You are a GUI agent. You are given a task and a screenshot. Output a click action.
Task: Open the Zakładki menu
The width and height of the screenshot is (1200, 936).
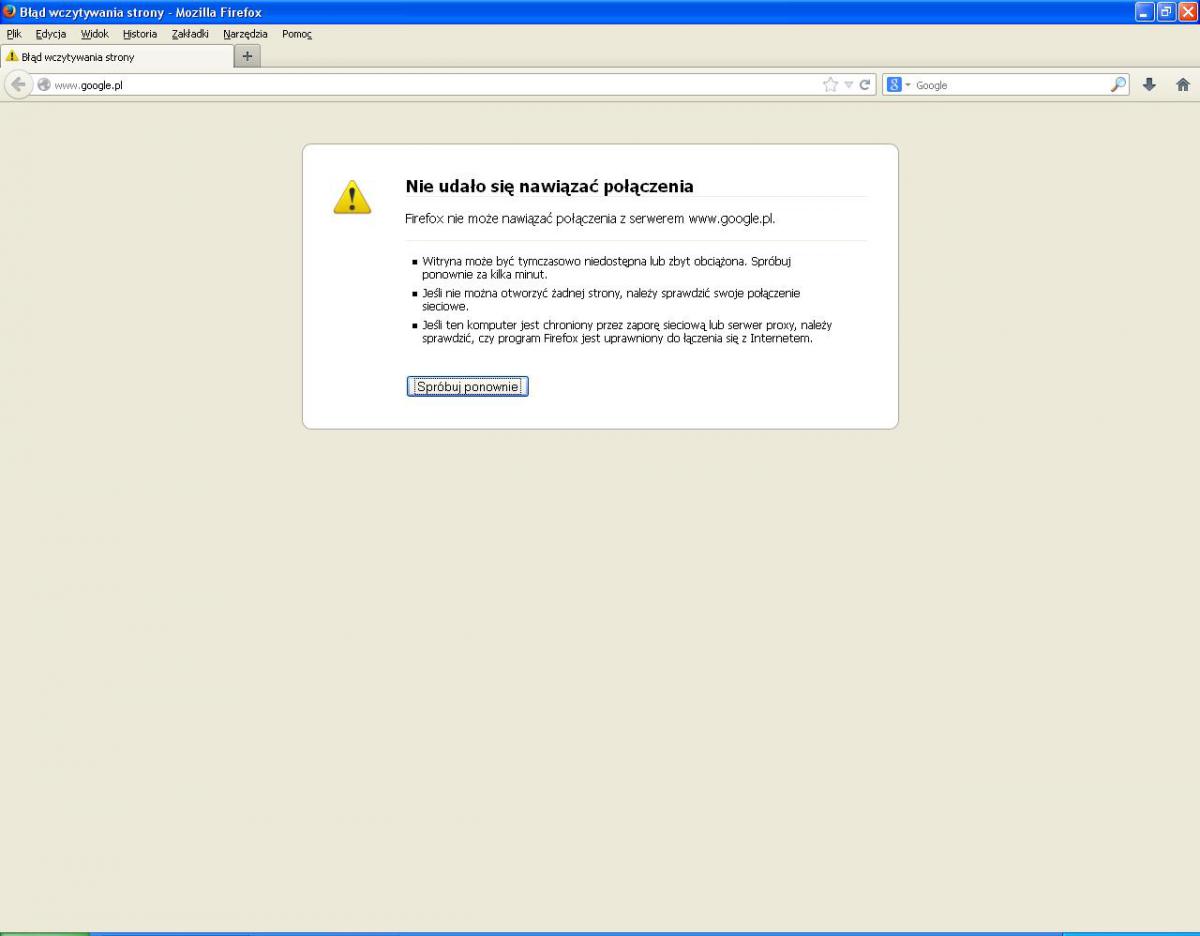[190, 34]
